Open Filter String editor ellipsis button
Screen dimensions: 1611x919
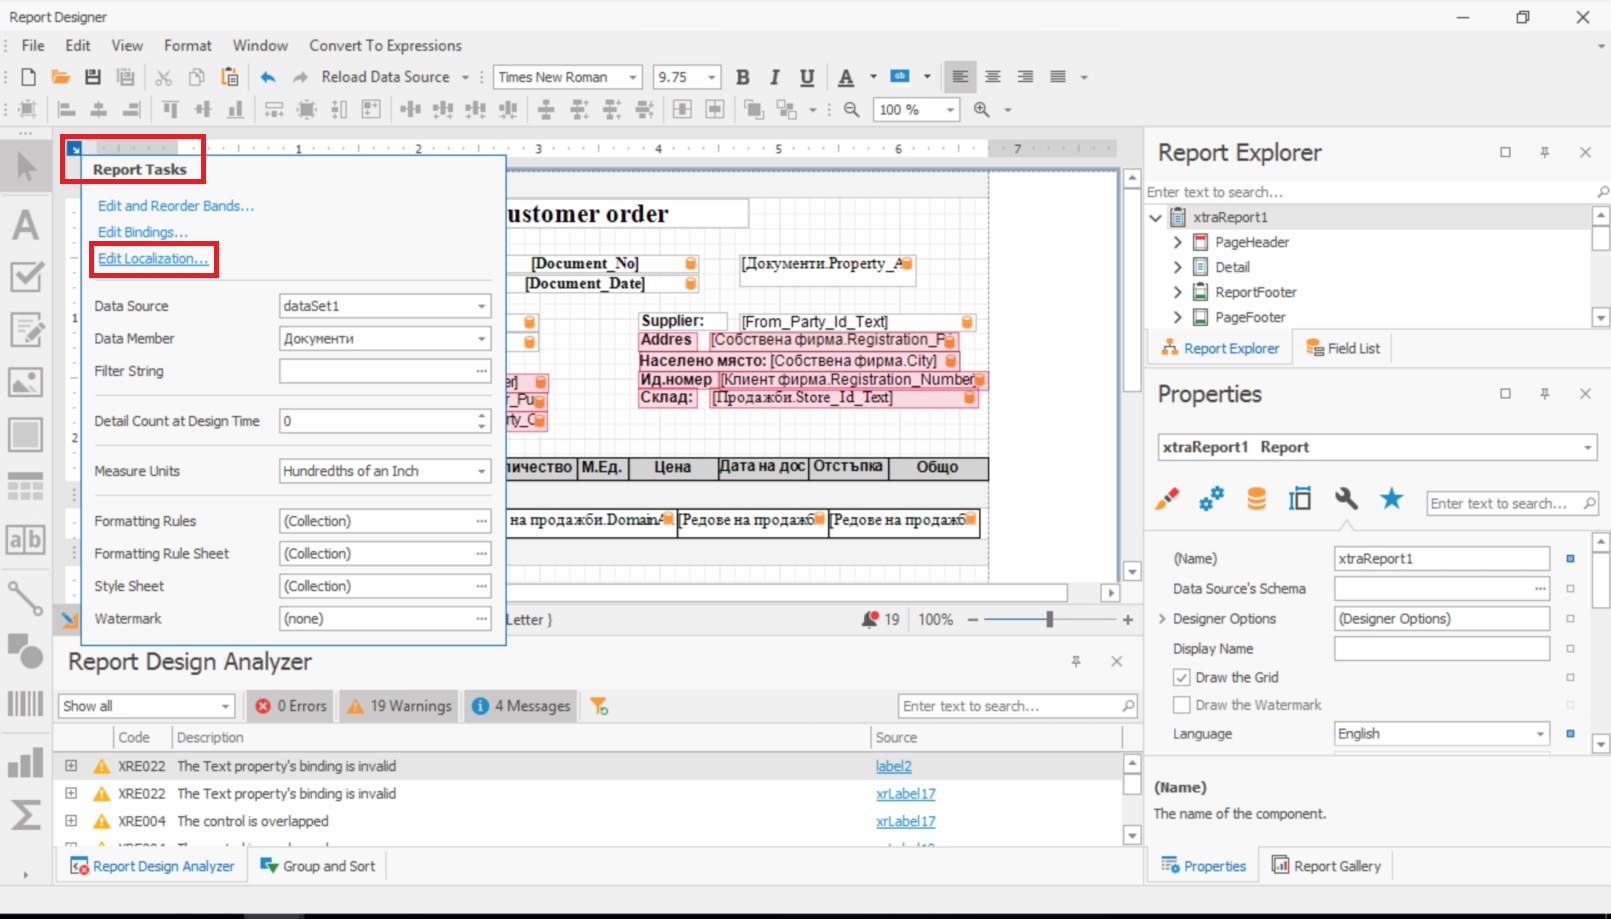(482, 371)
